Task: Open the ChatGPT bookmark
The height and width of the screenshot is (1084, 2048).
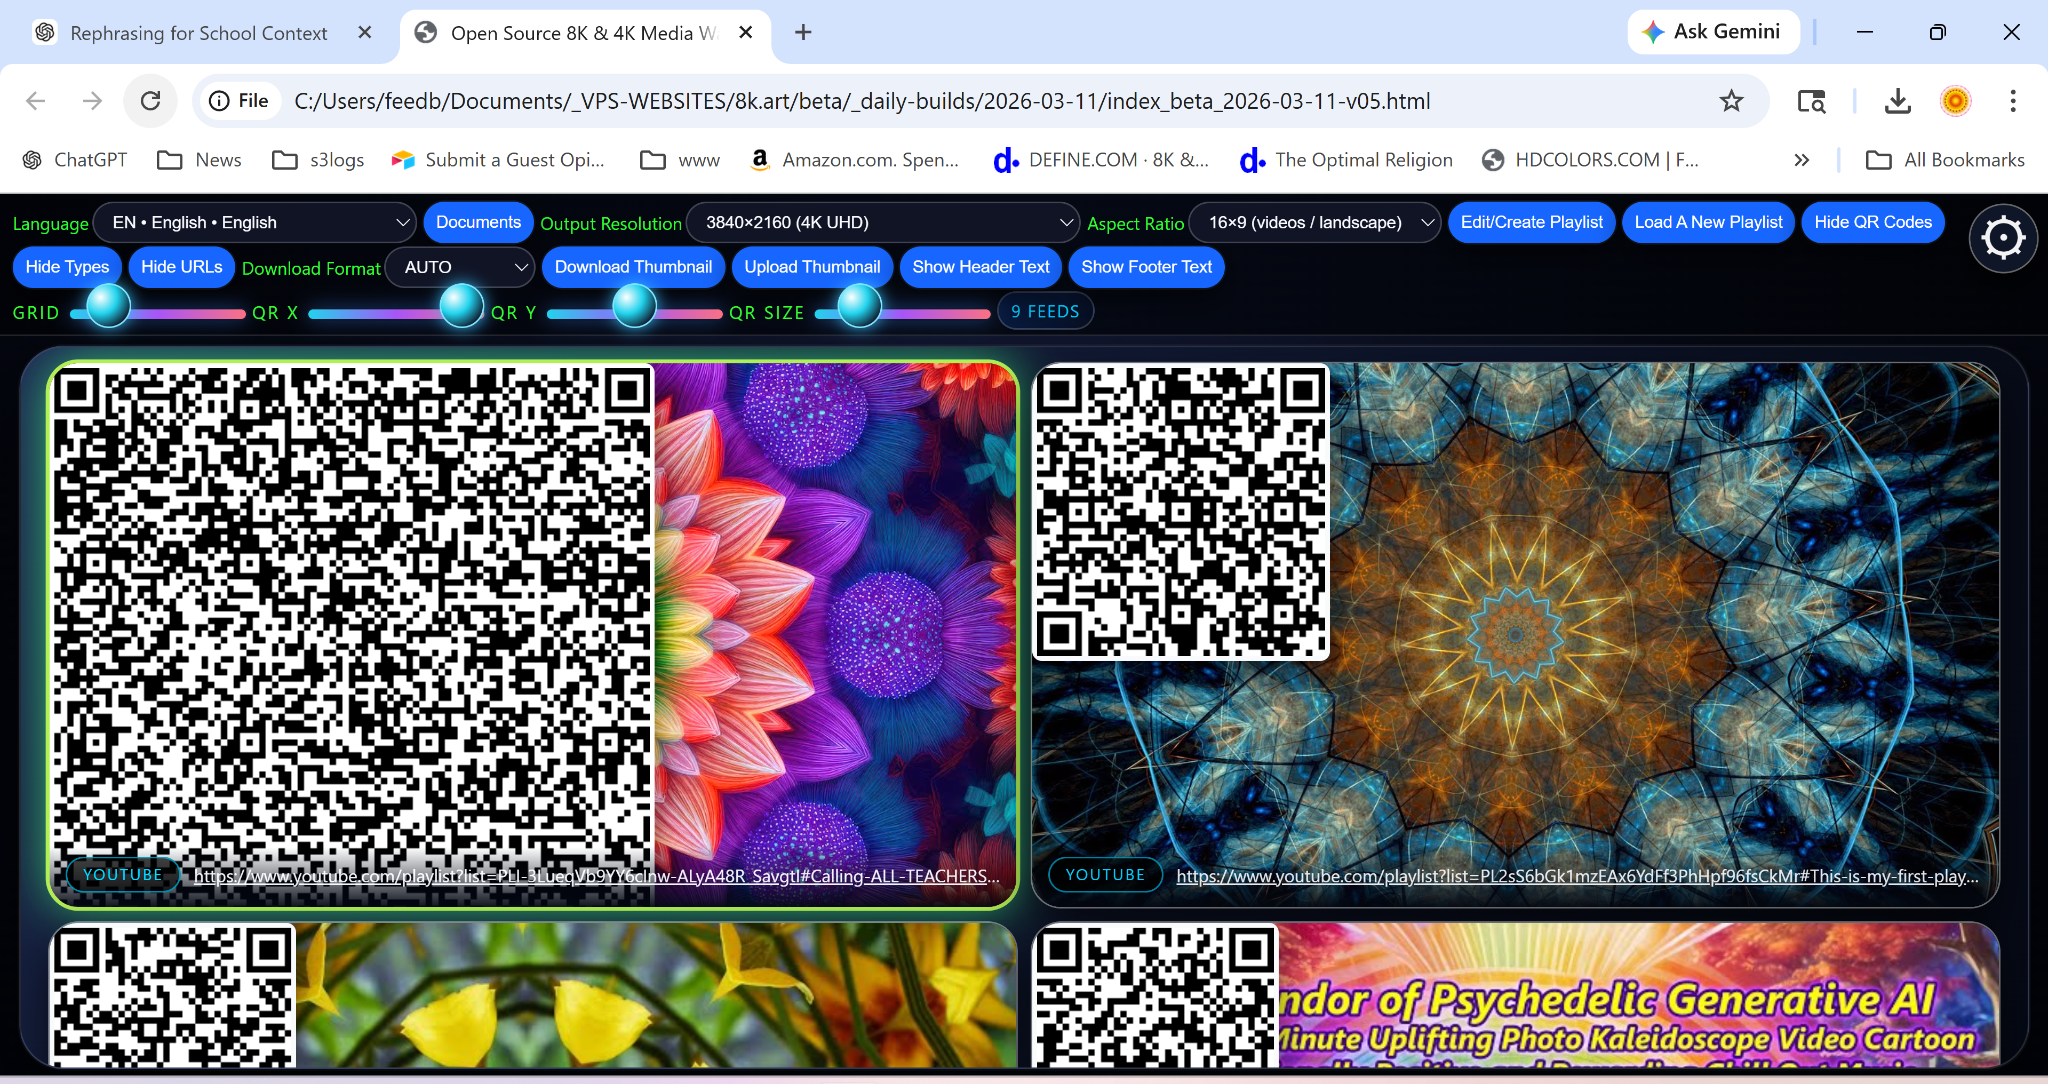Action: click(76, 160)
